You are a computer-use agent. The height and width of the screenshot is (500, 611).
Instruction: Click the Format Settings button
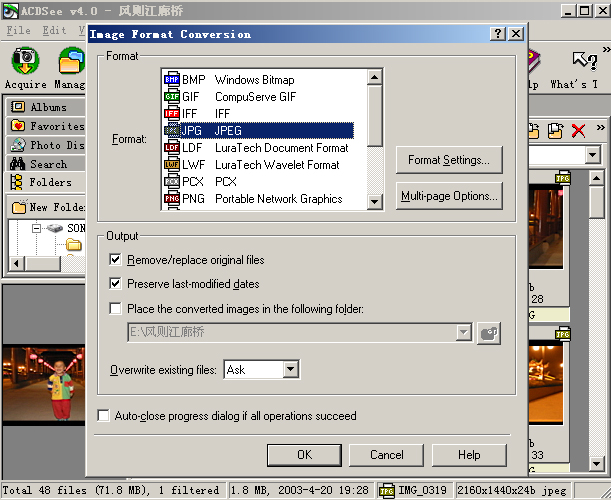click(449, 160)
